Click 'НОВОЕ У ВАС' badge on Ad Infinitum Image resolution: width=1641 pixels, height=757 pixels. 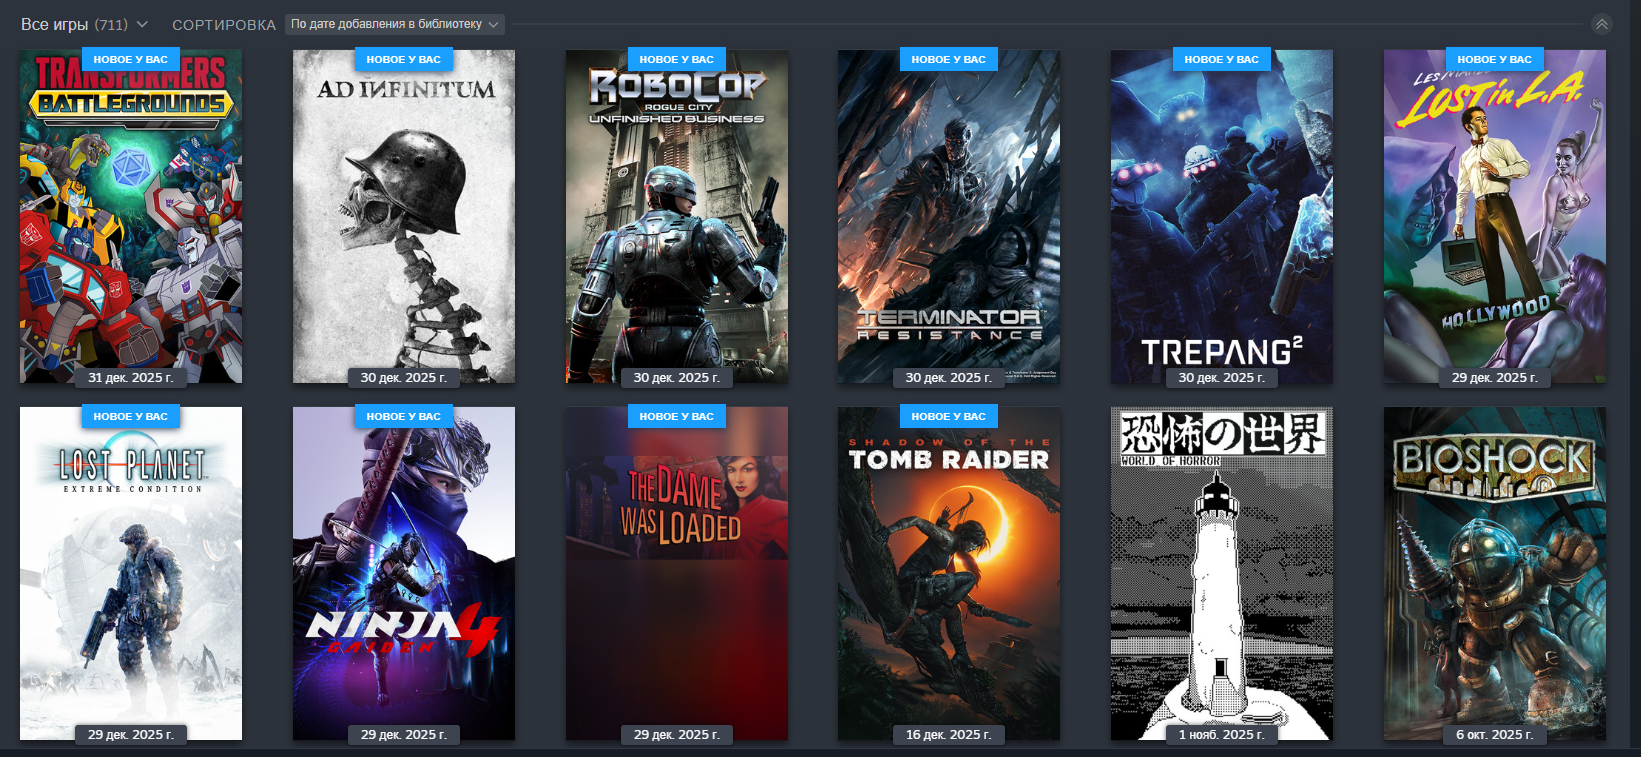point(404,59)
